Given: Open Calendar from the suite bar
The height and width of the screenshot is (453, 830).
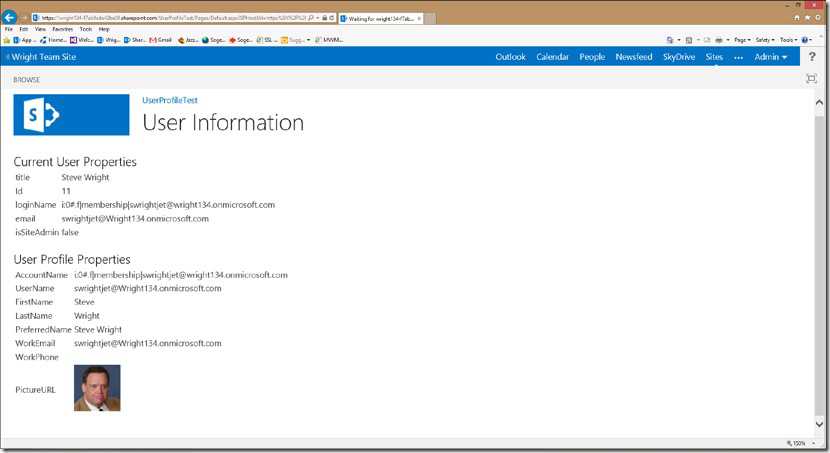Looking at the screenshot, I should tap(552, 57).
